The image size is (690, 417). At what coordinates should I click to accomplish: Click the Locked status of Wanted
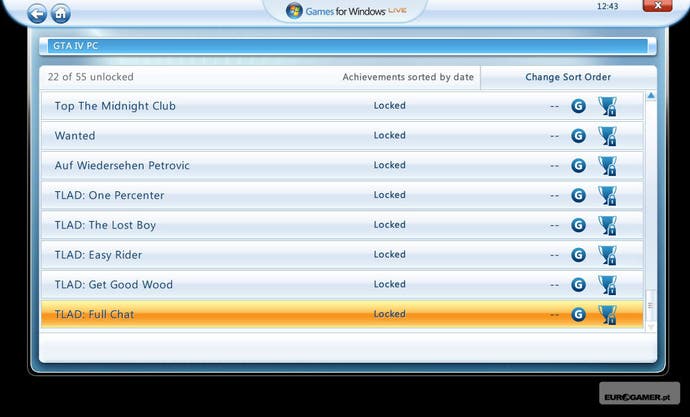[389, 135]
